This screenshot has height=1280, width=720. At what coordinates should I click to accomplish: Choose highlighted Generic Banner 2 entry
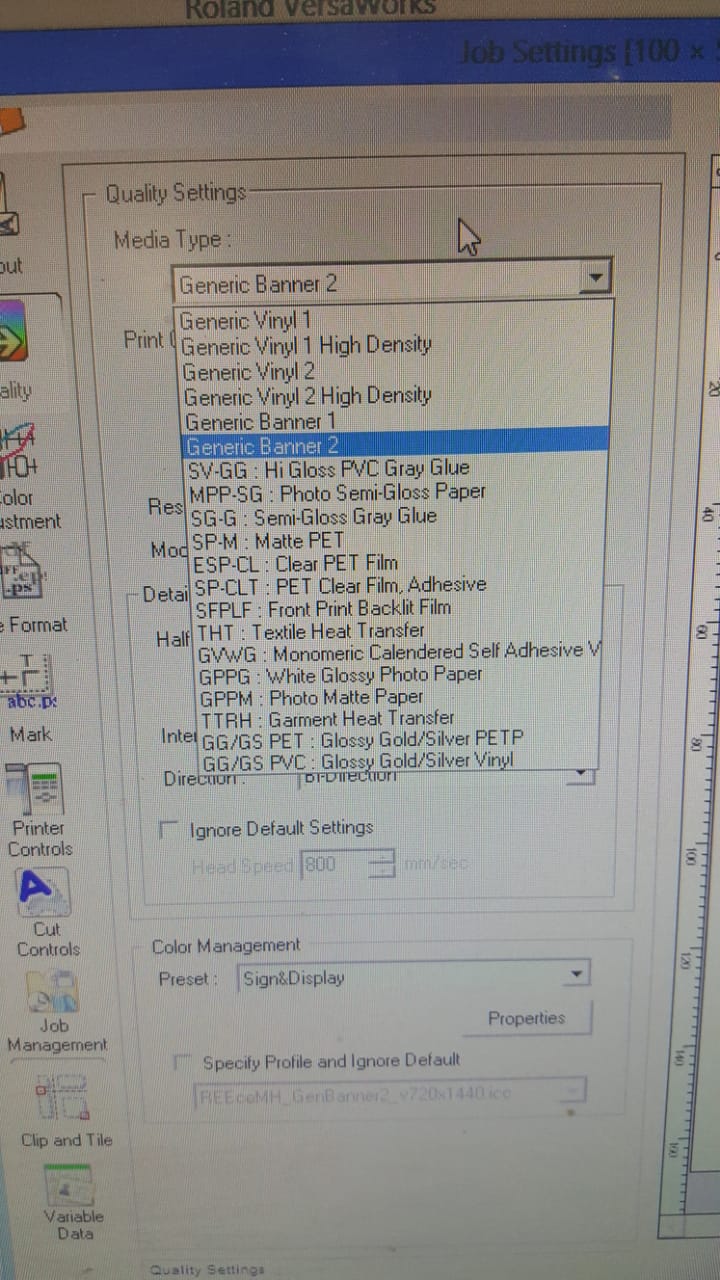coord(394,445)
